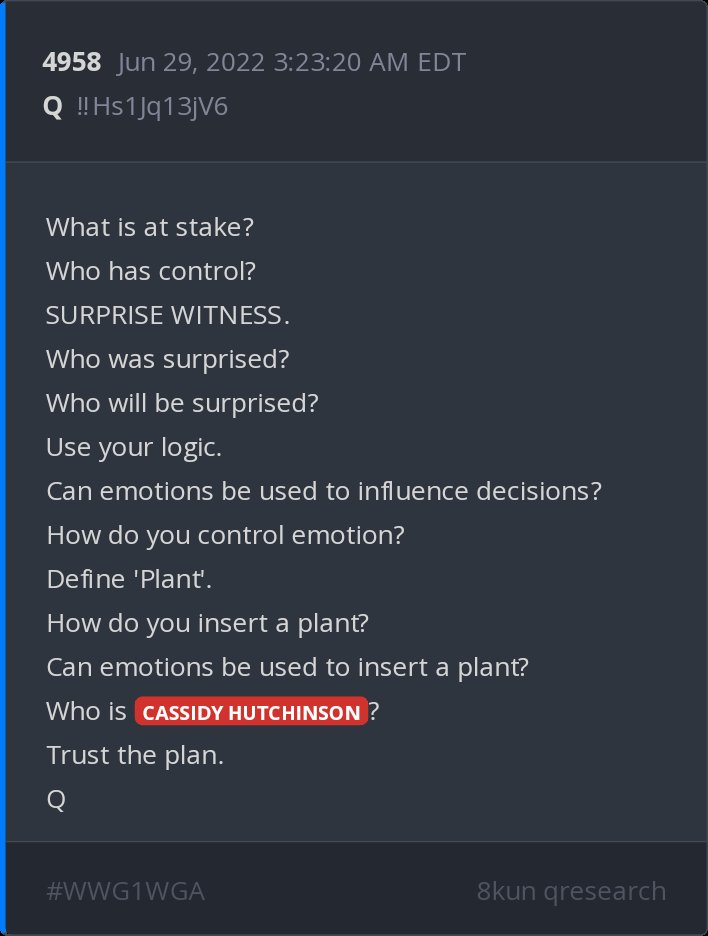Click the "SURPRISE WITNESS." text

pos(168,315)
